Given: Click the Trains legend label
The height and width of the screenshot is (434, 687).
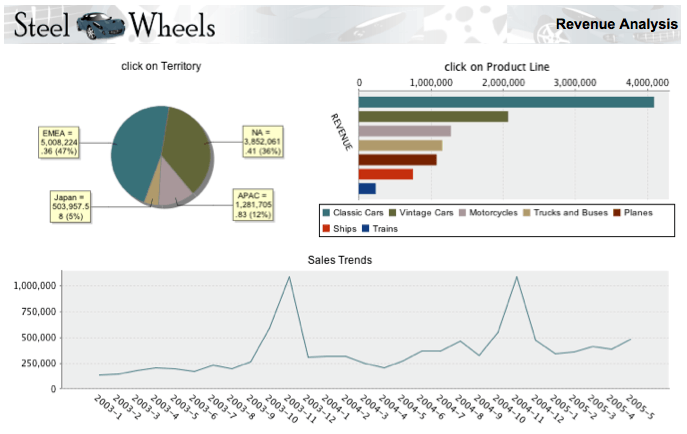Looking at the screenshot, I should click(x=385, y=229).
